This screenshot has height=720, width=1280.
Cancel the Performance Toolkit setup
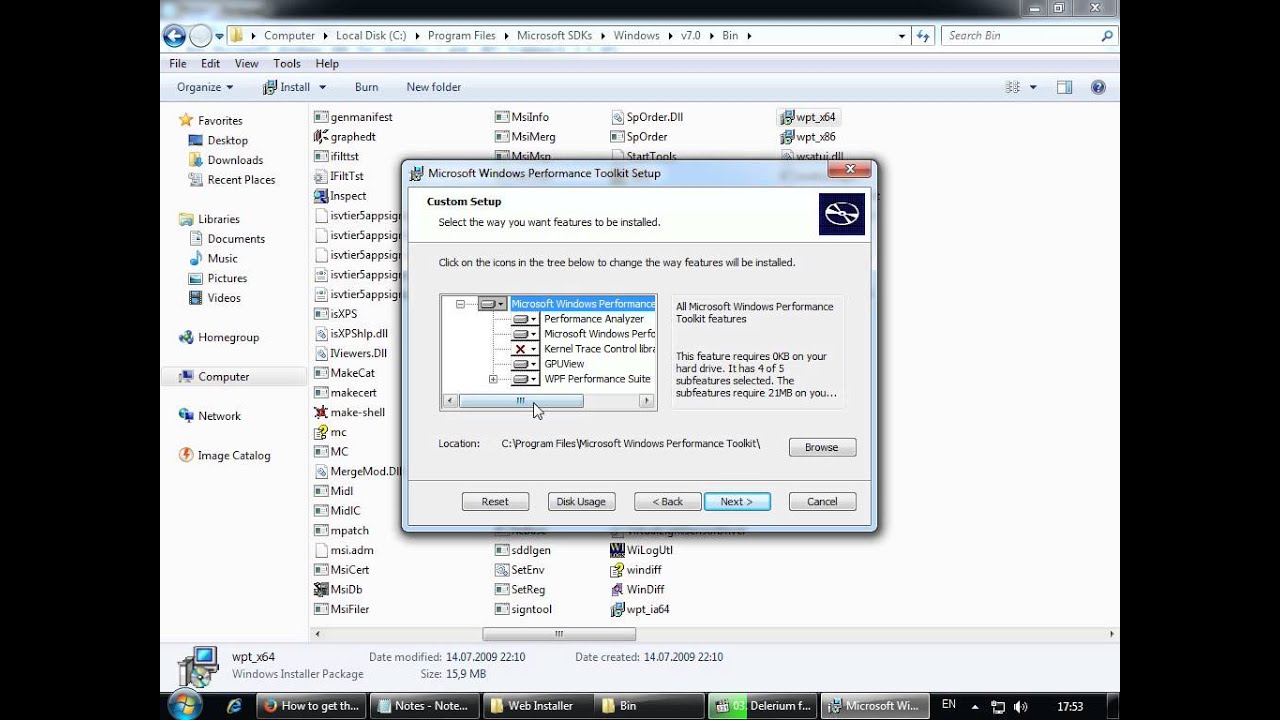[x=822, y=501]
